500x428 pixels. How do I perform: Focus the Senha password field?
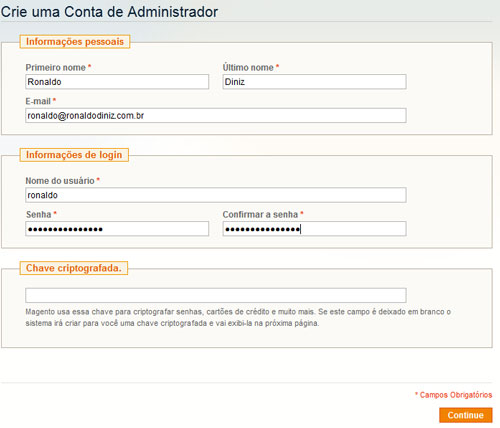[117, 229]
